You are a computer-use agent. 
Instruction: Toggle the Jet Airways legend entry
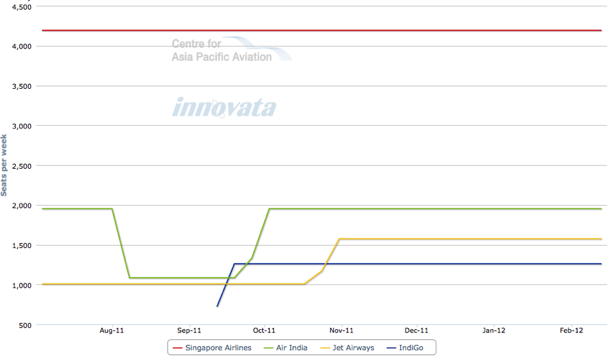tap(347, 348)
